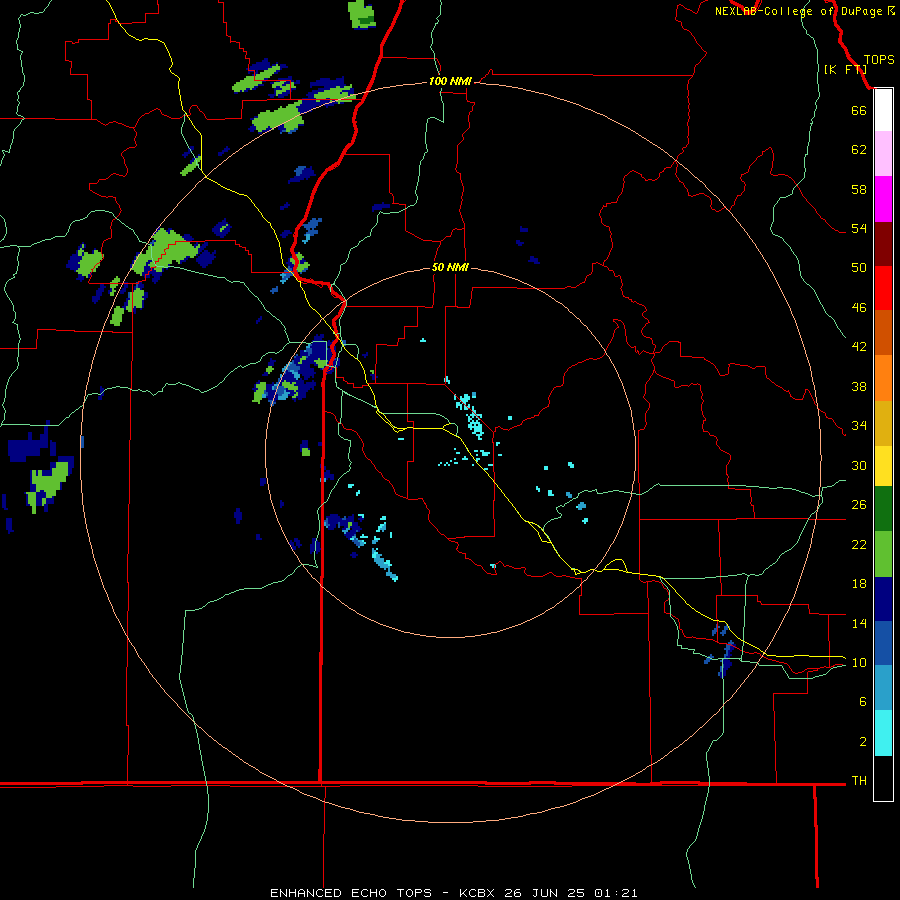900x900 pixels.
Task: Click the yellow swatch near 30
Action: (x=883, y=466)
